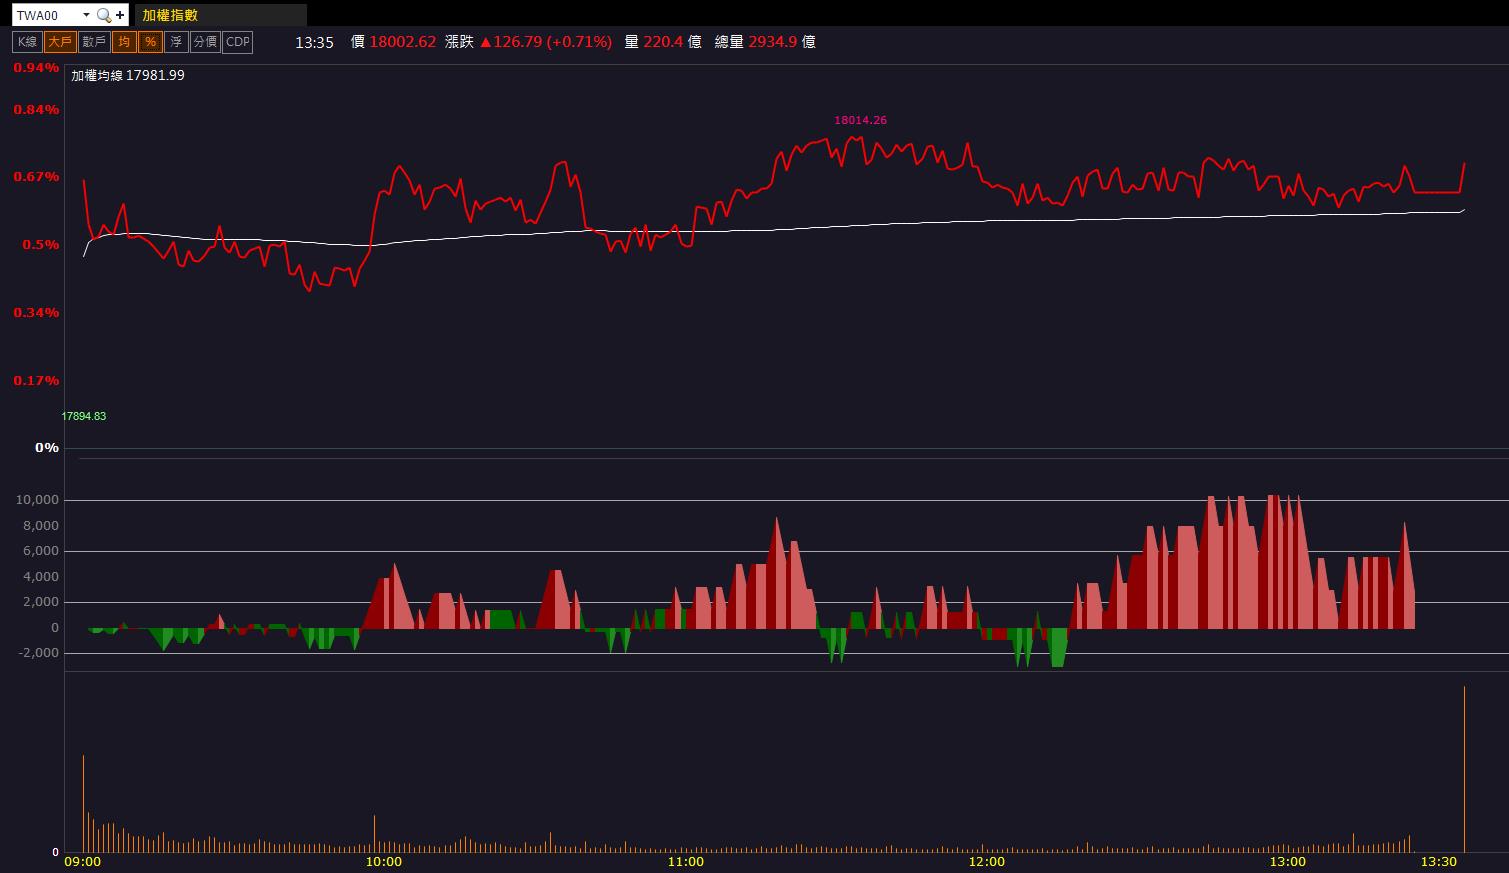Screen dimensions: 1509x873
Task: Click the 漲跌 ▲126.79 change readout
Action: coord(528,42)
